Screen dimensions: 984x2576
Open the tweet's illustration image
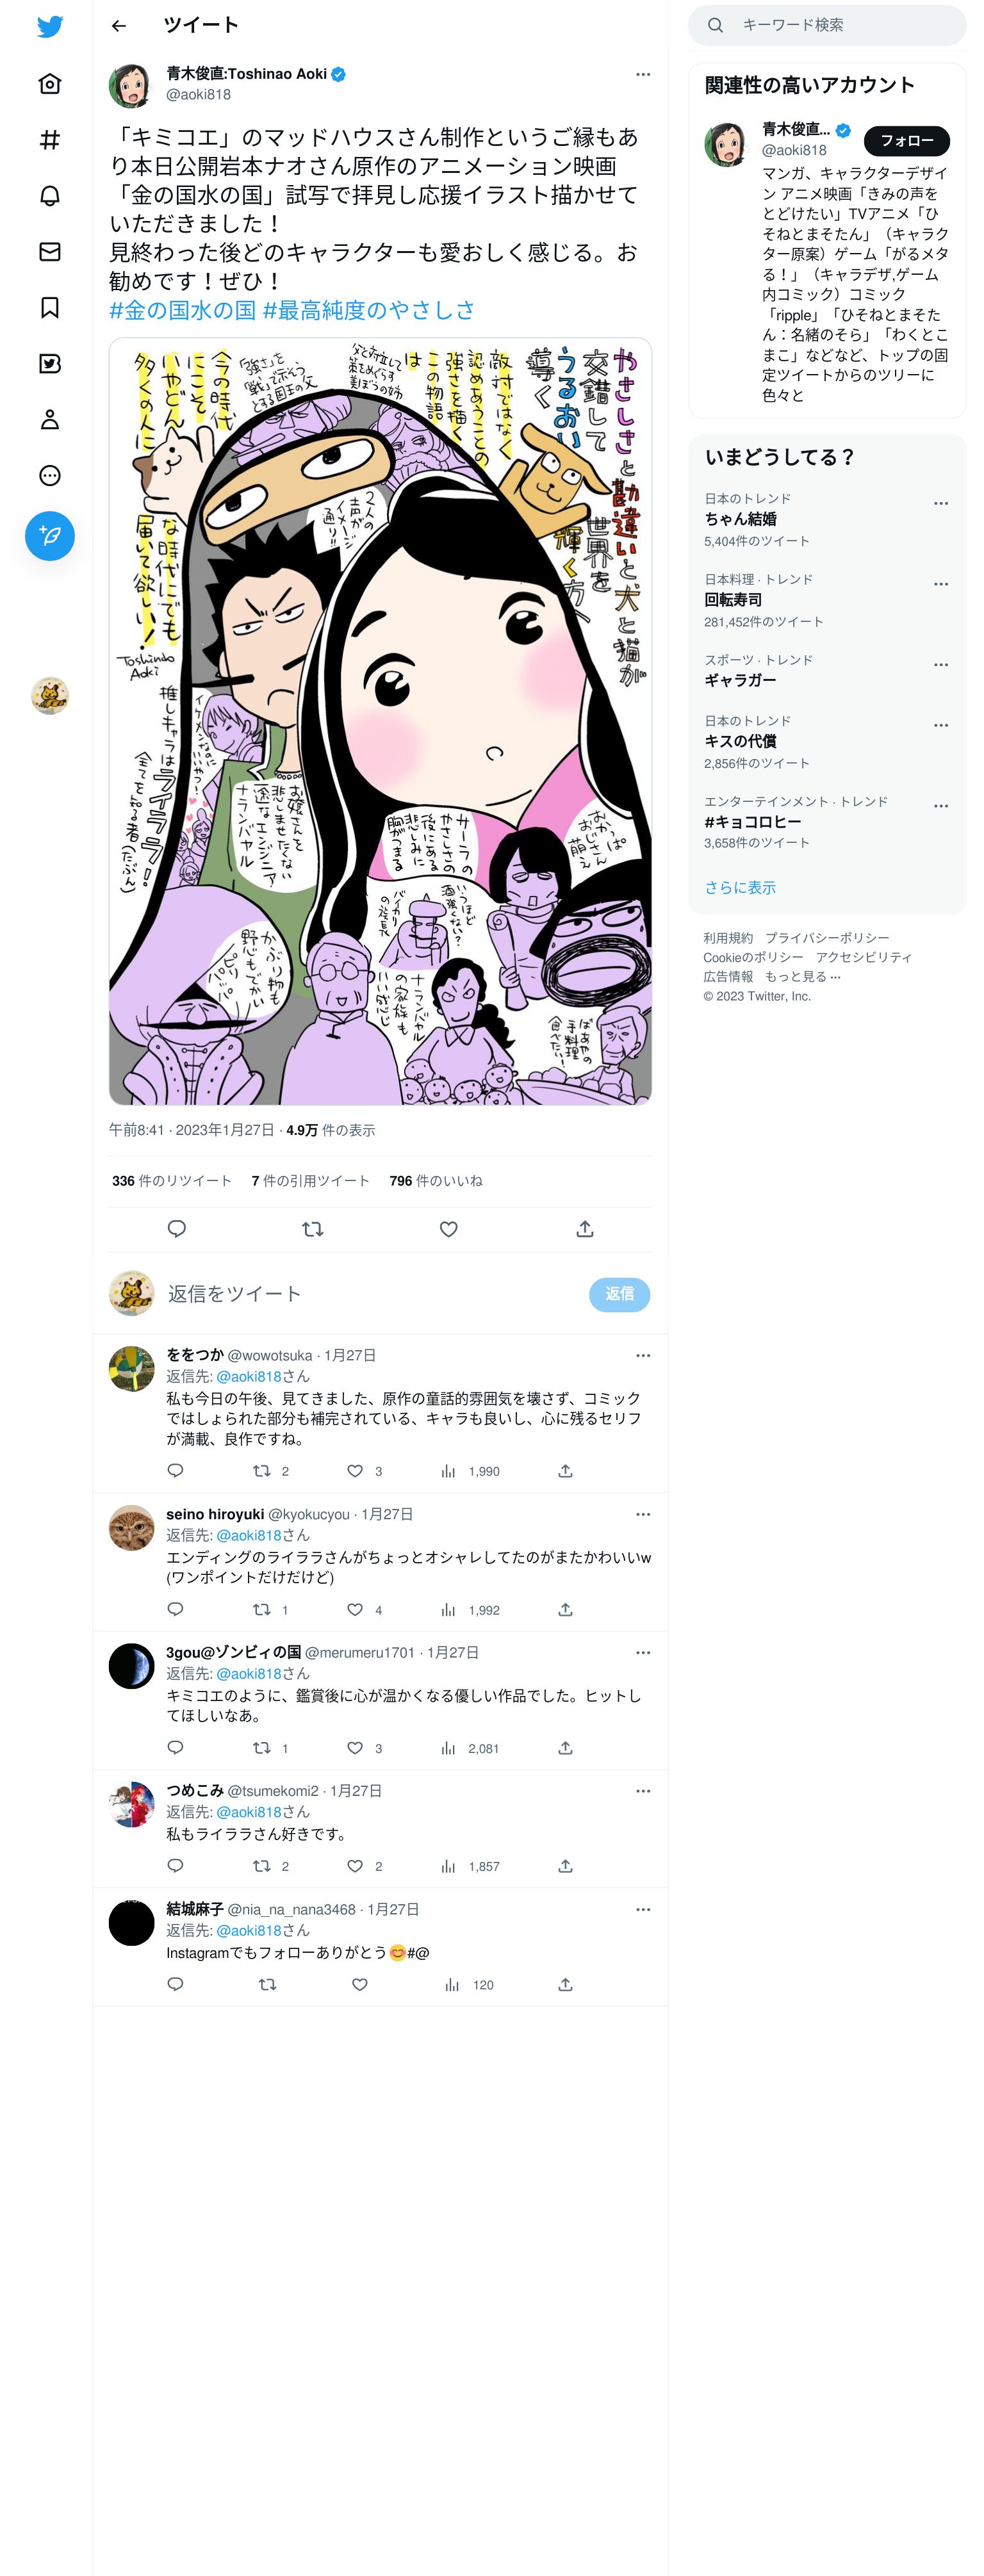point(380,721)
